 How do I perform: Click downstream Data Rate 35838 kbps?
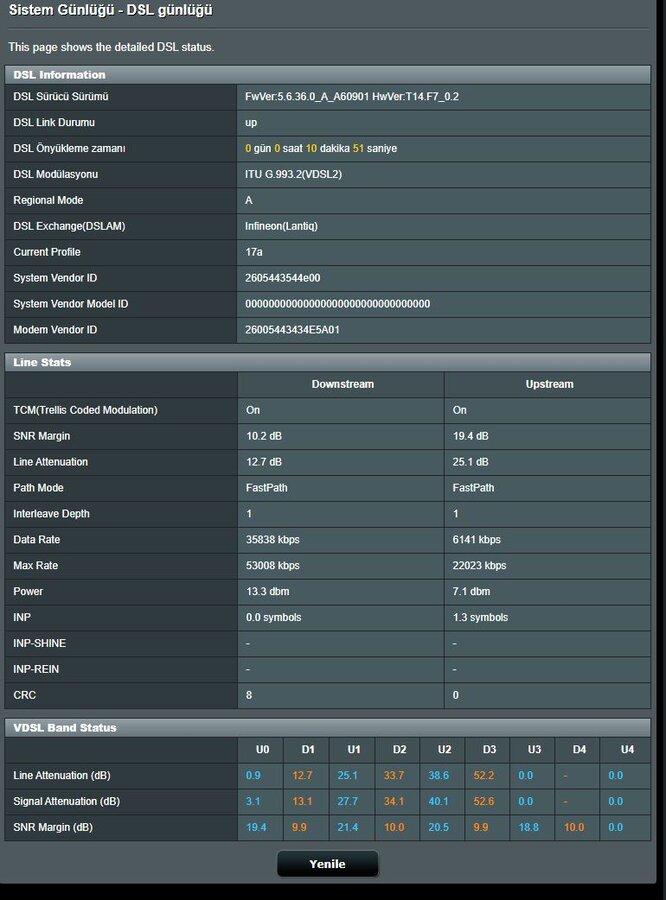point(273,540)
